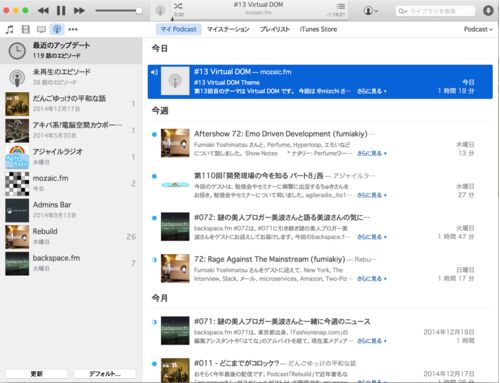Click the podcast artwork icon in now playing
This screenshot has height=383, width=500.
160,10
